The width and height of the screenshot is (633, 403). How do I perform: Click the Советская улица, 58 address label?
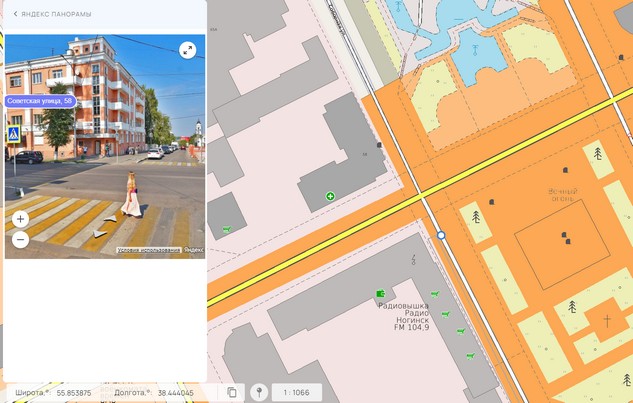pos(40,101)
